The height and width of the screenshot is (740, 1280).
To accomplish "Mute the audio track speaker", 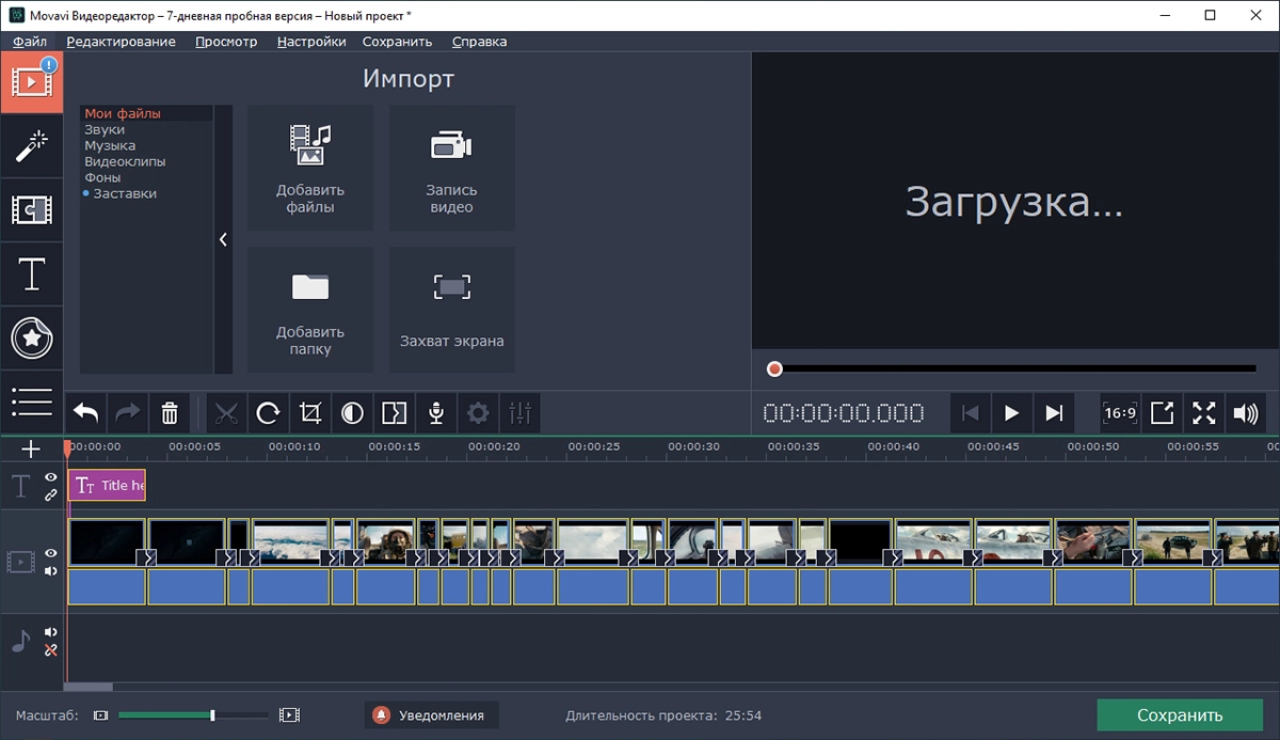I will tap(51, 632).
